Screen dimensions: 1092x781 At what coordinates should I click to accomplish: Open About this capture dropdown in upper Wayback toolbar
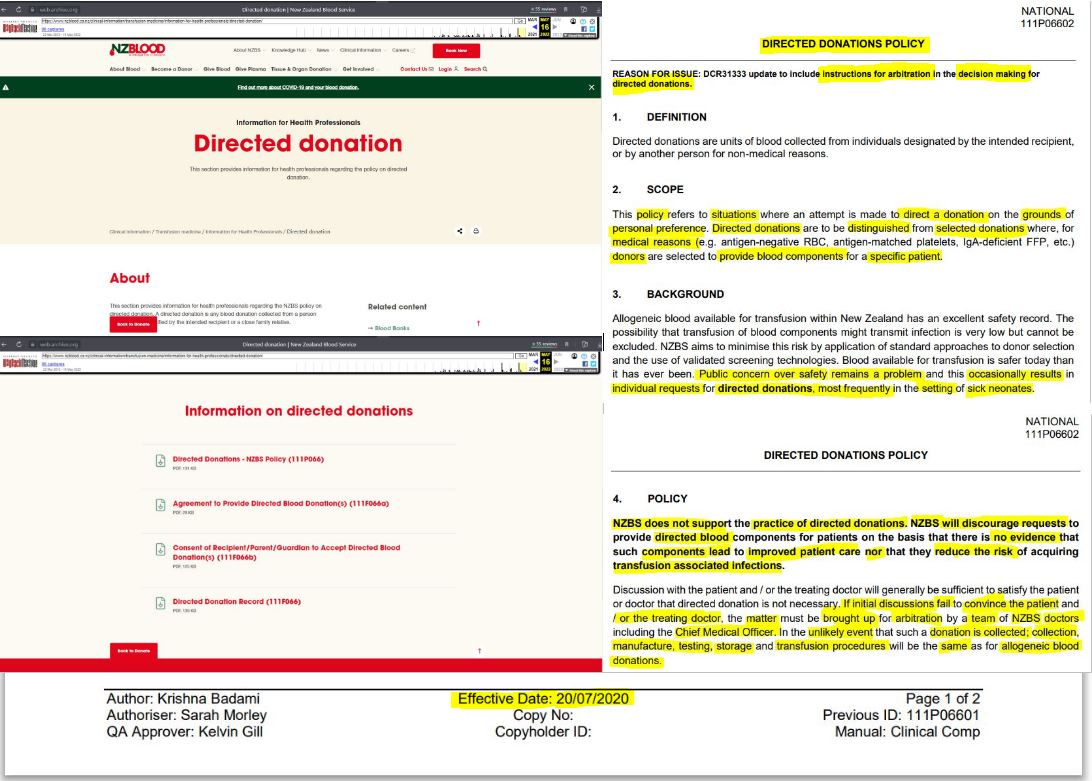click(x=579, y=36)
